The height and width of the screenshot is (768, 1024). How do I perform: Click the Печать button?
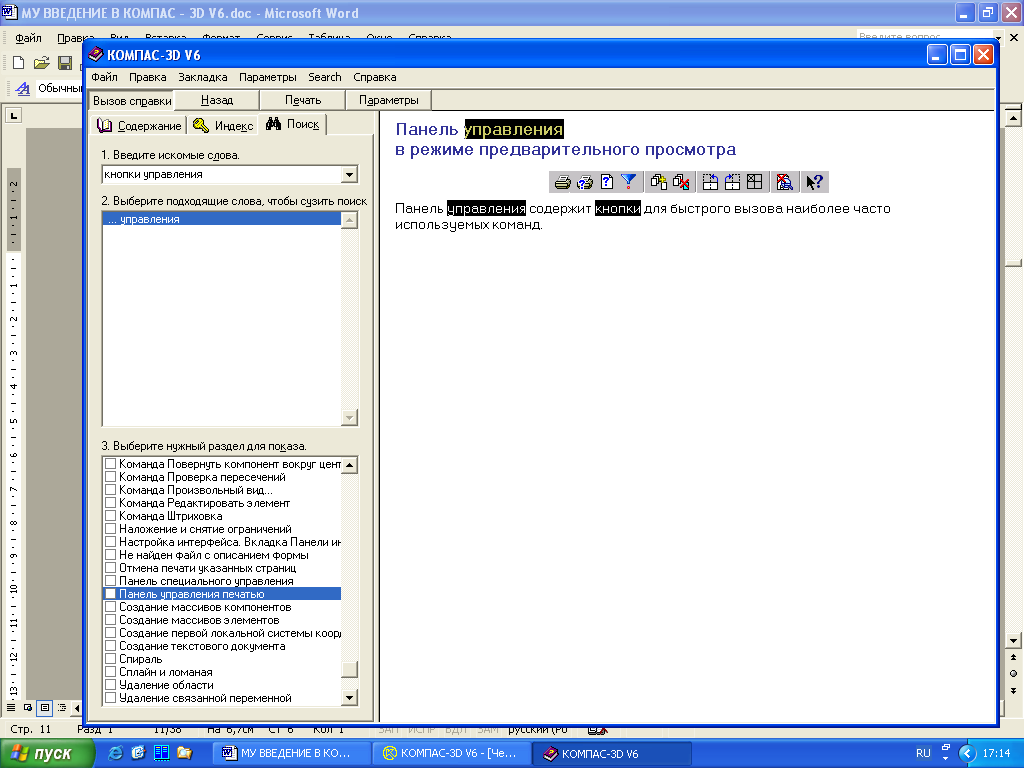pos(303,100)
